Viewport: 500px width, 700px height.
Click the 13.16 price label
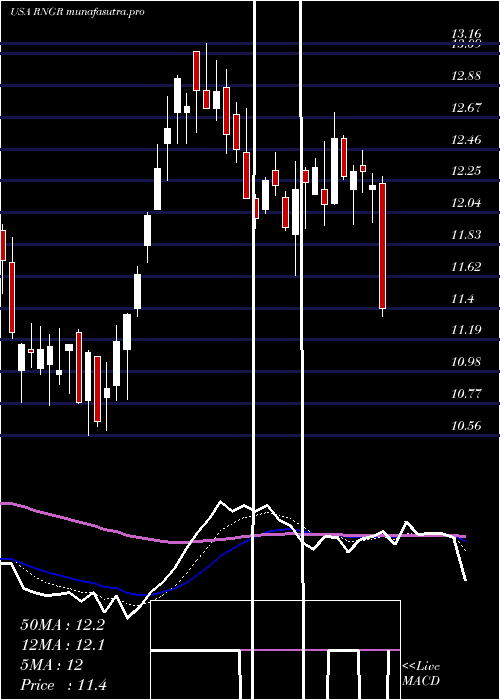(x=466, y=33)
